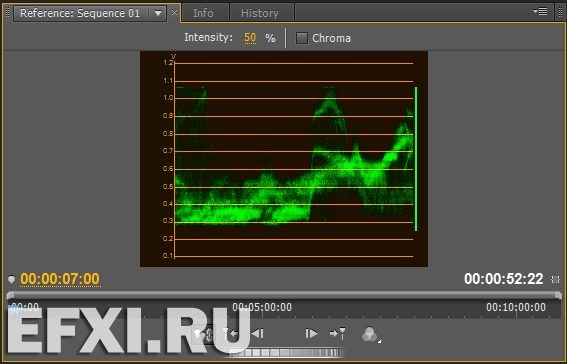Viewport: 567px width, 364px height.
Task: Enable the Chroma checkbox
Action: point(302,38)
